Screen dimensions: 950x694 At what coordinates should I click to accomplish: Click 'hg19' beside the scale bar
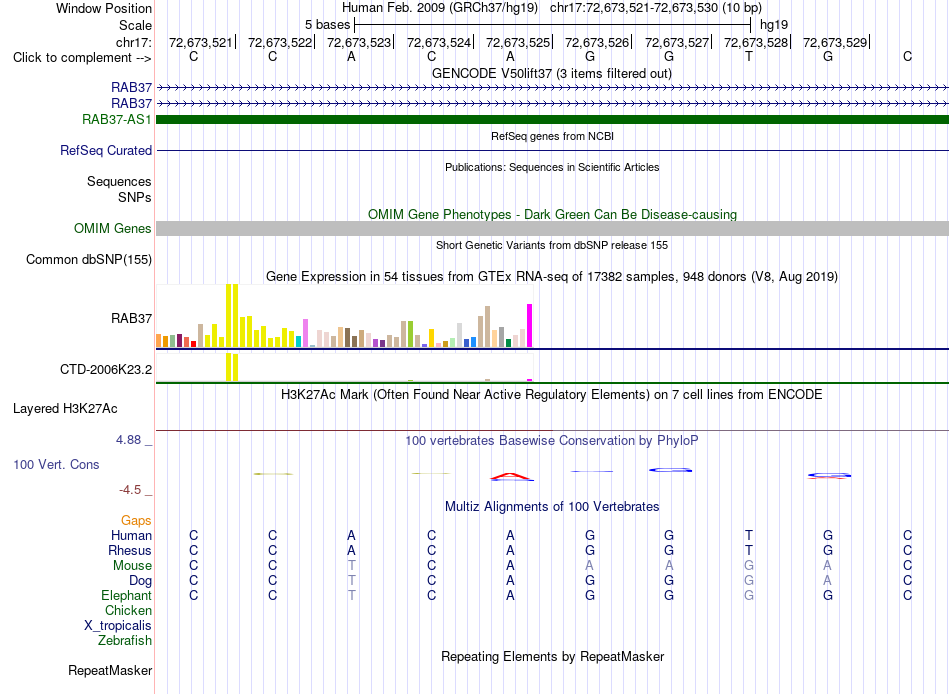[774, 25]
